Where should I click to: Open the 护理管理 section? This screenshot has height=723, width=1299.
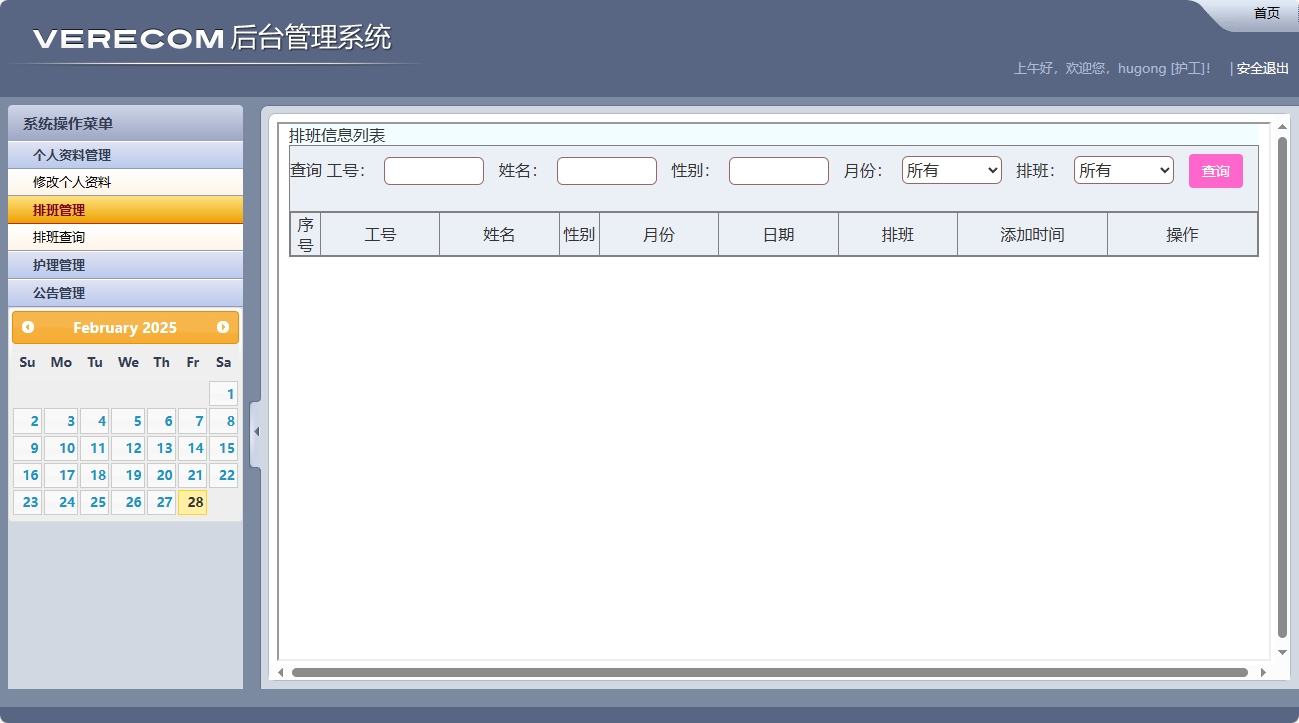coord(125,264)
